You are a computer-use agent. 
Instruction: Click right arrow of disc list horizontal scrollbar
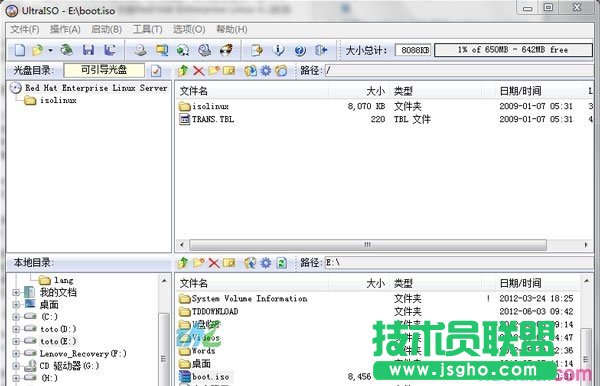(586, 244)
